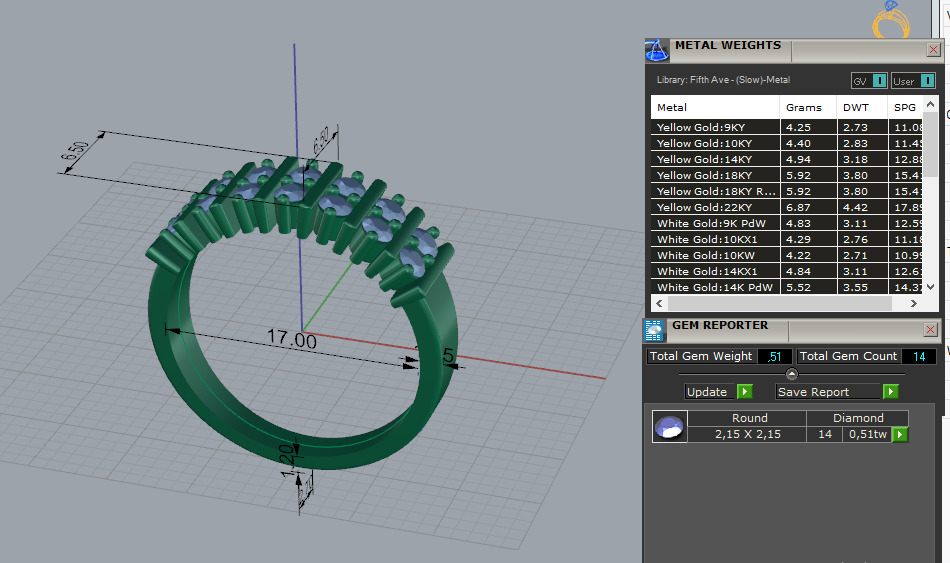
Task: Click the metal list scroll up arrow
Action: (931, 104)
